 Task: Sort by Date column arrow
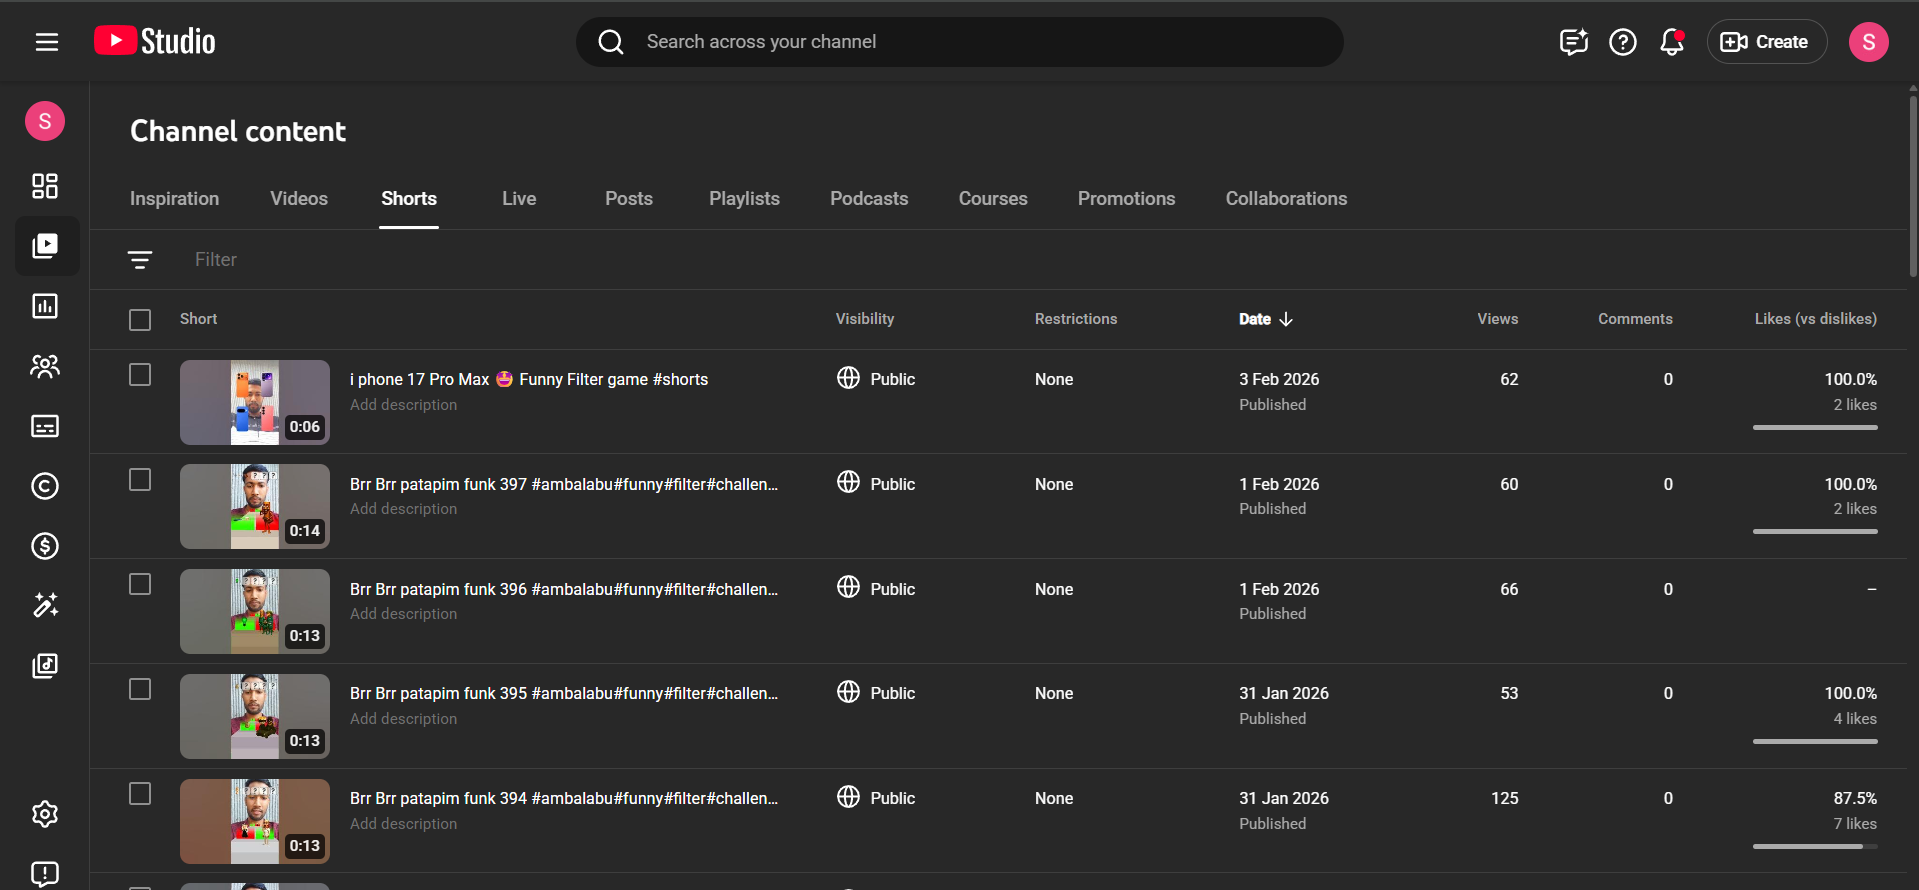point(1286,319)
